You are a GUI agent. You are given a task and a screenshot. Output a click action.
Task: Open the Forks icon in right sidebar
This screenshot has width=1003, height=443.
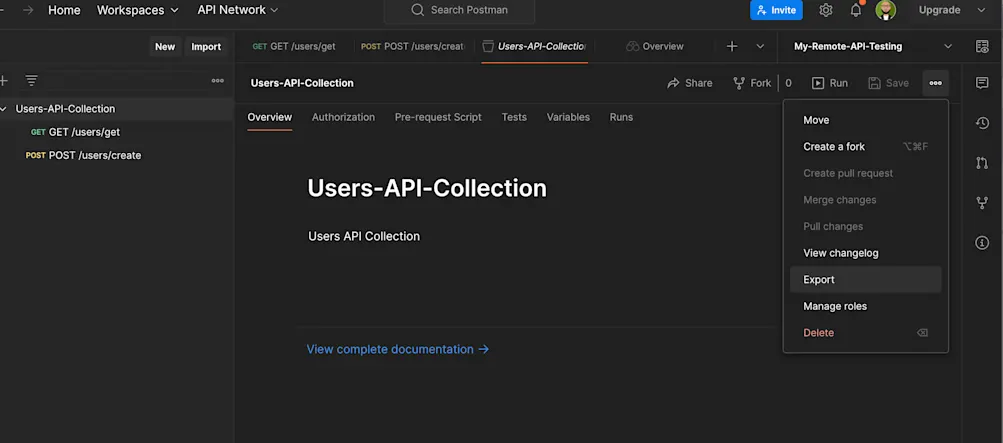(982, 203)
